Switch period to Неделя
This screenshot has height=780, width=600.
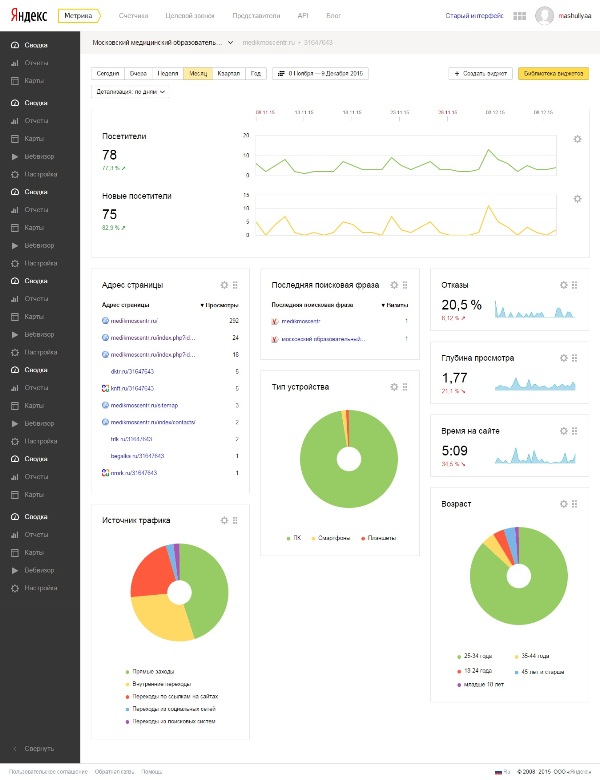[x=168, y=73]
